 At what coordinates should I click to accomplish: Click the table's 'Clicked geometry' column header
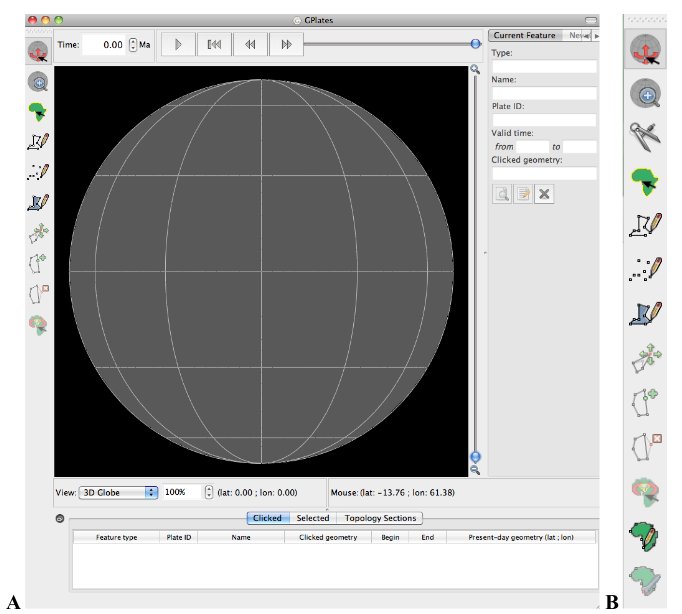[328, 537]
